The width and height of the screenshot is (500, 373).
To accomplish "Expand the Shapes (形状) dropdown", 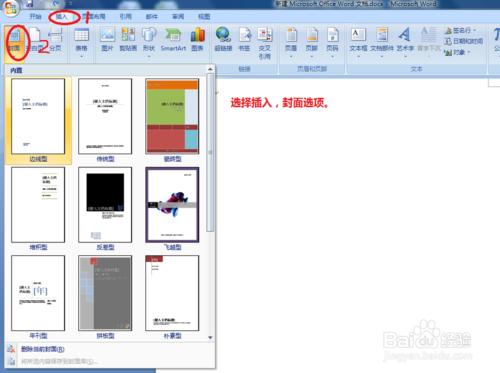I will (x=149, y=42).
